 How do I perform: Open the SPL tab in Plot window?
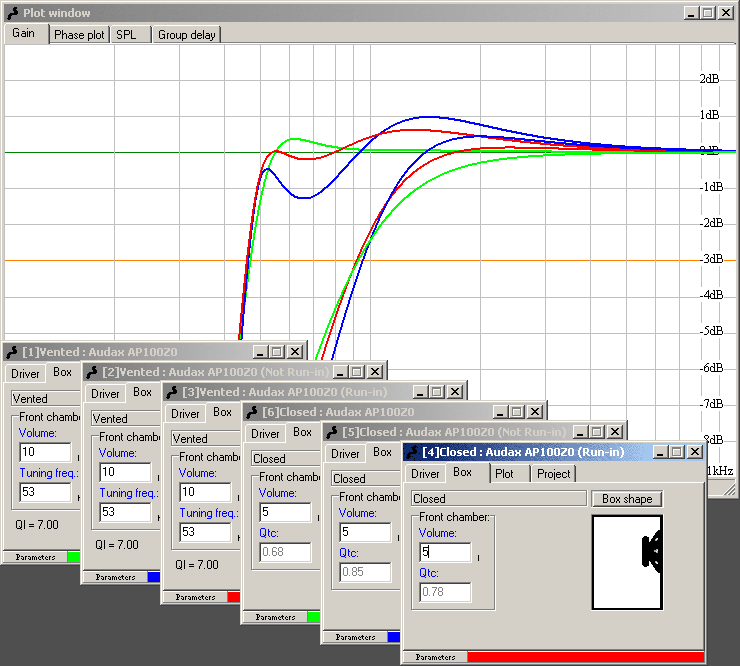(x=131, y=35)
